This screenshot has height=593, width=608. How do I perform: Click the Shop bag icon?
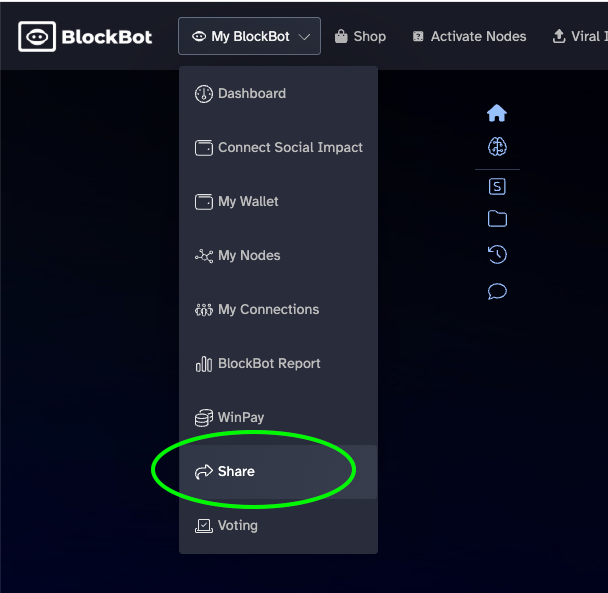pyautogui.click(x=341, y=36)
